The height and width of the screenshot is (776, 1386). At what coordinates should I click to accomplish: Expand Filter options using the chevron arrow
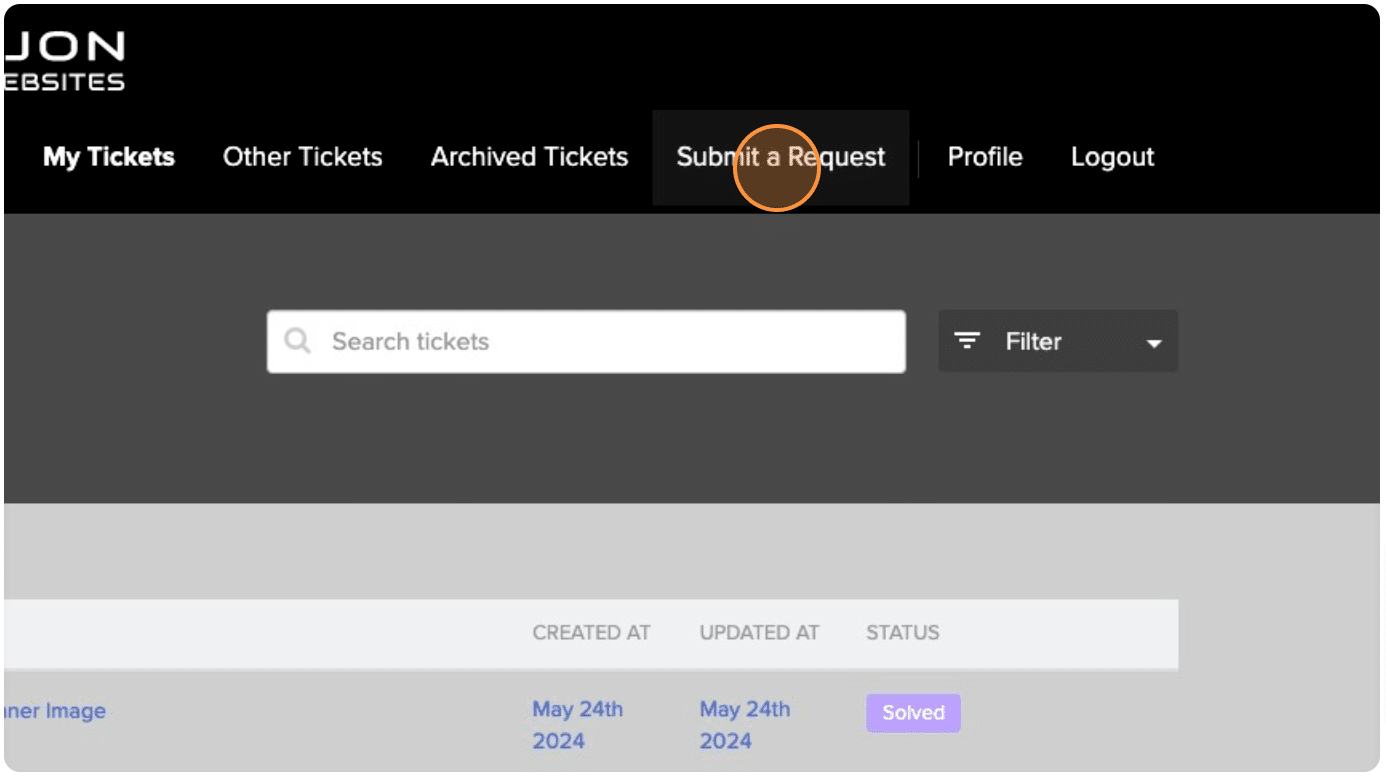pos(1155,343)
